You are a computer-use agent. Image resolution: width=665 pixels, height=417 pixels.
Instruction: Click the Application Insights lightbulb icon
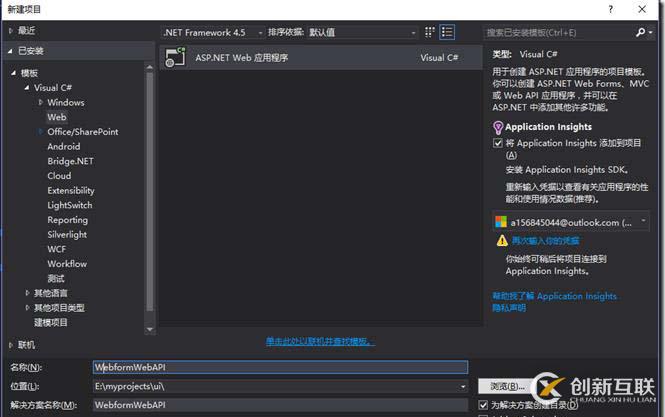tap(498, 127)
